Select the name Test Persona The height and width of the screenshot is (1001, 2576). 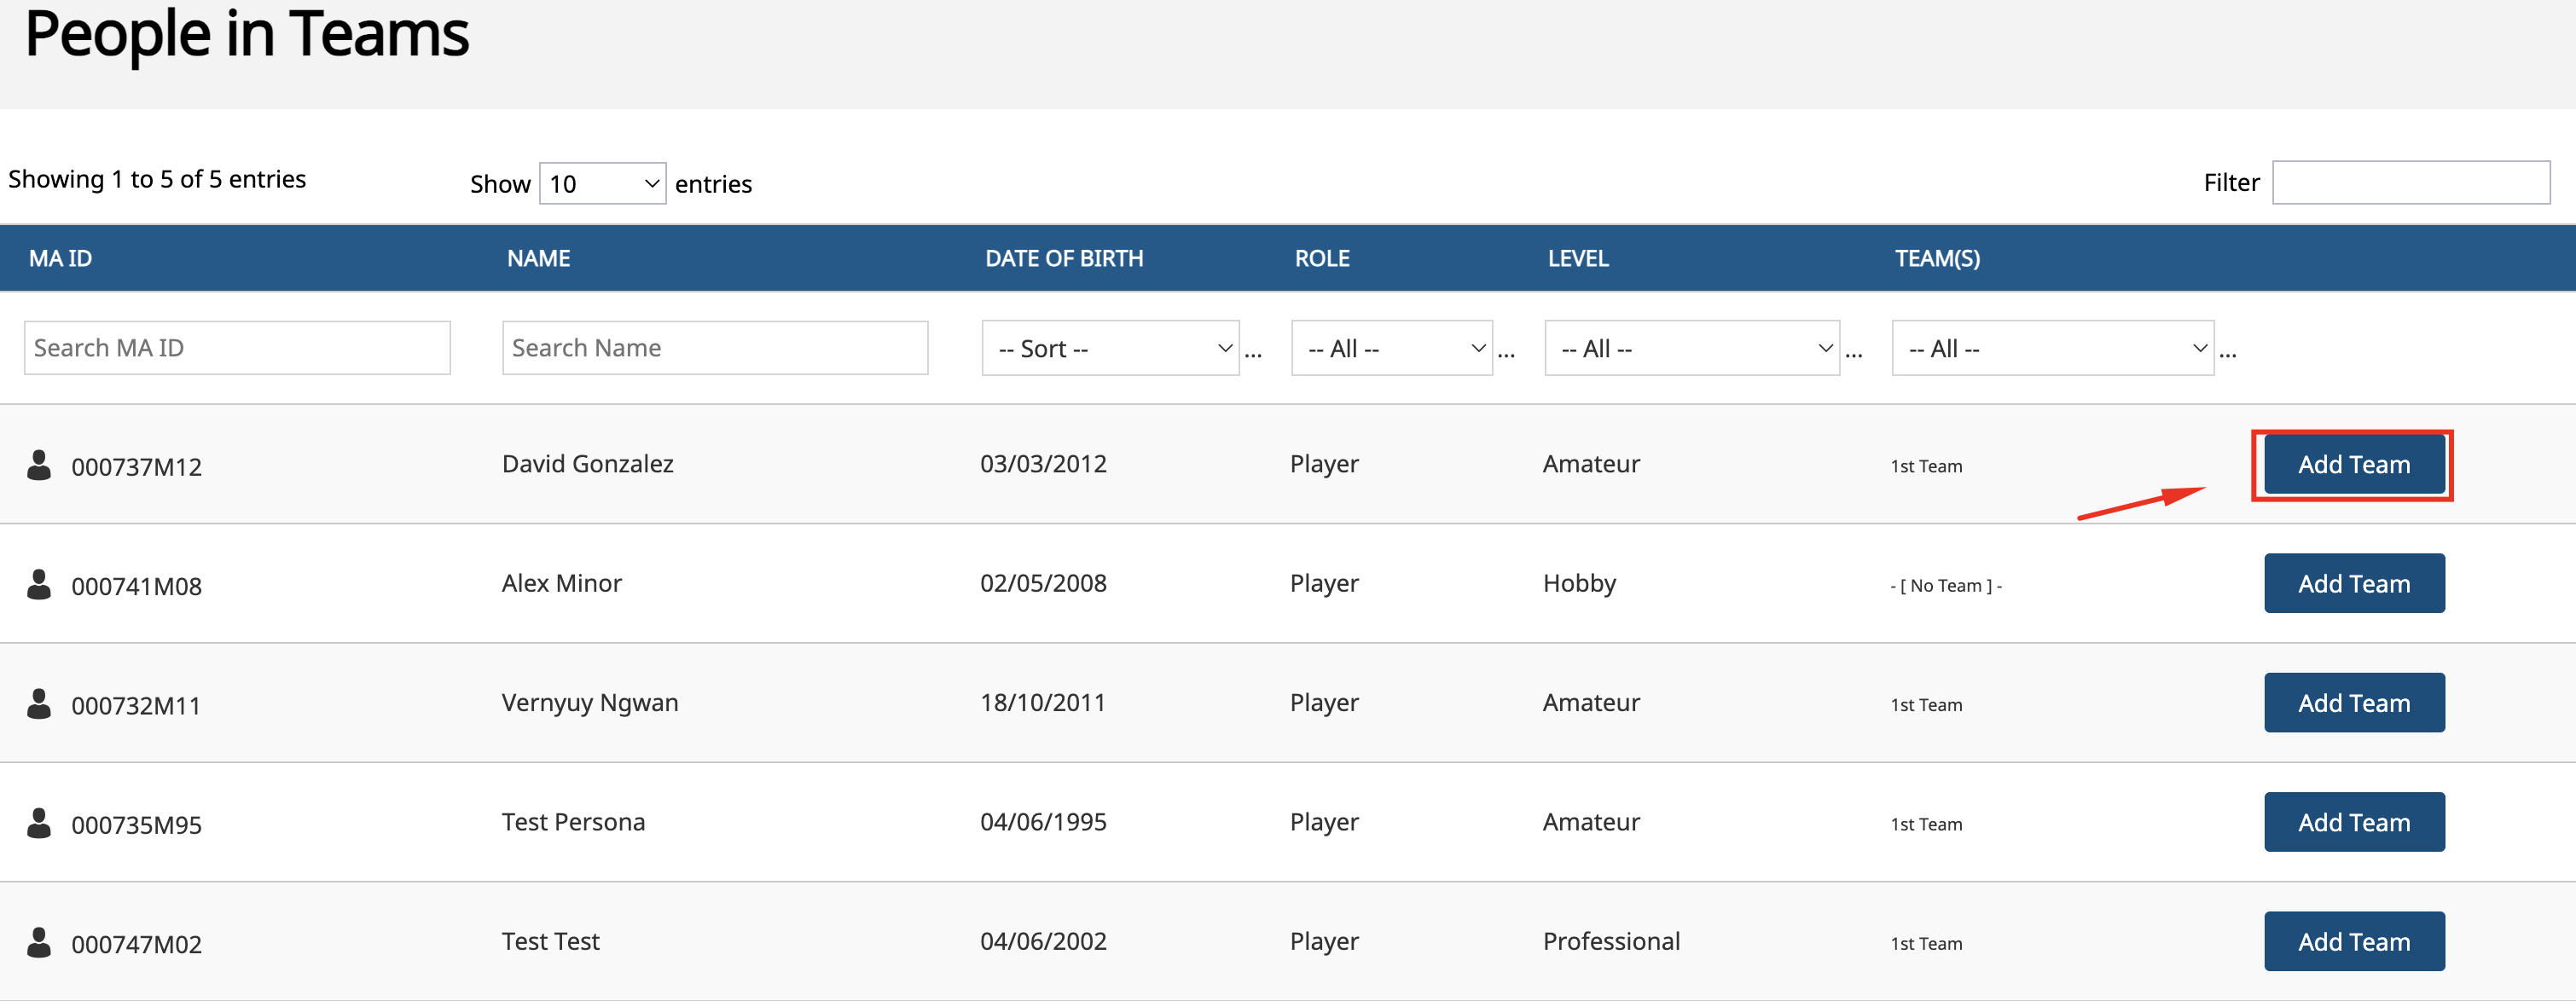pyautogui.click(x=573, y=822)
